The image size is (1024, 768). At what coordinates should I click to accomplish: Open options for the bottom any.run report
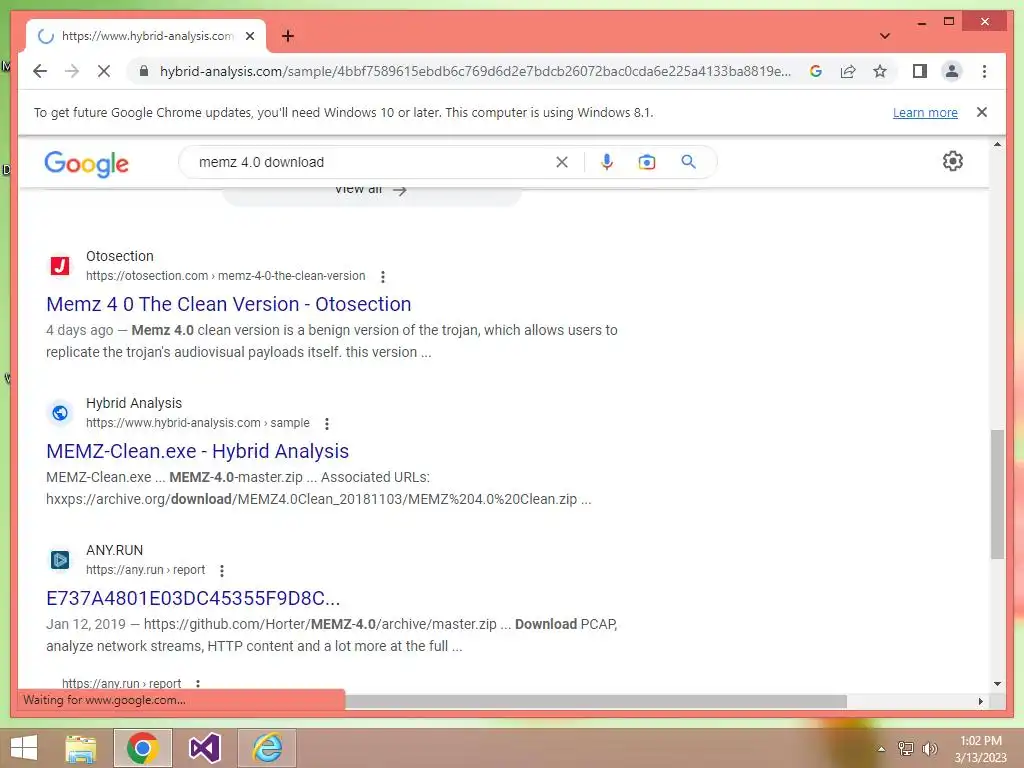click(x=198, y=684)
